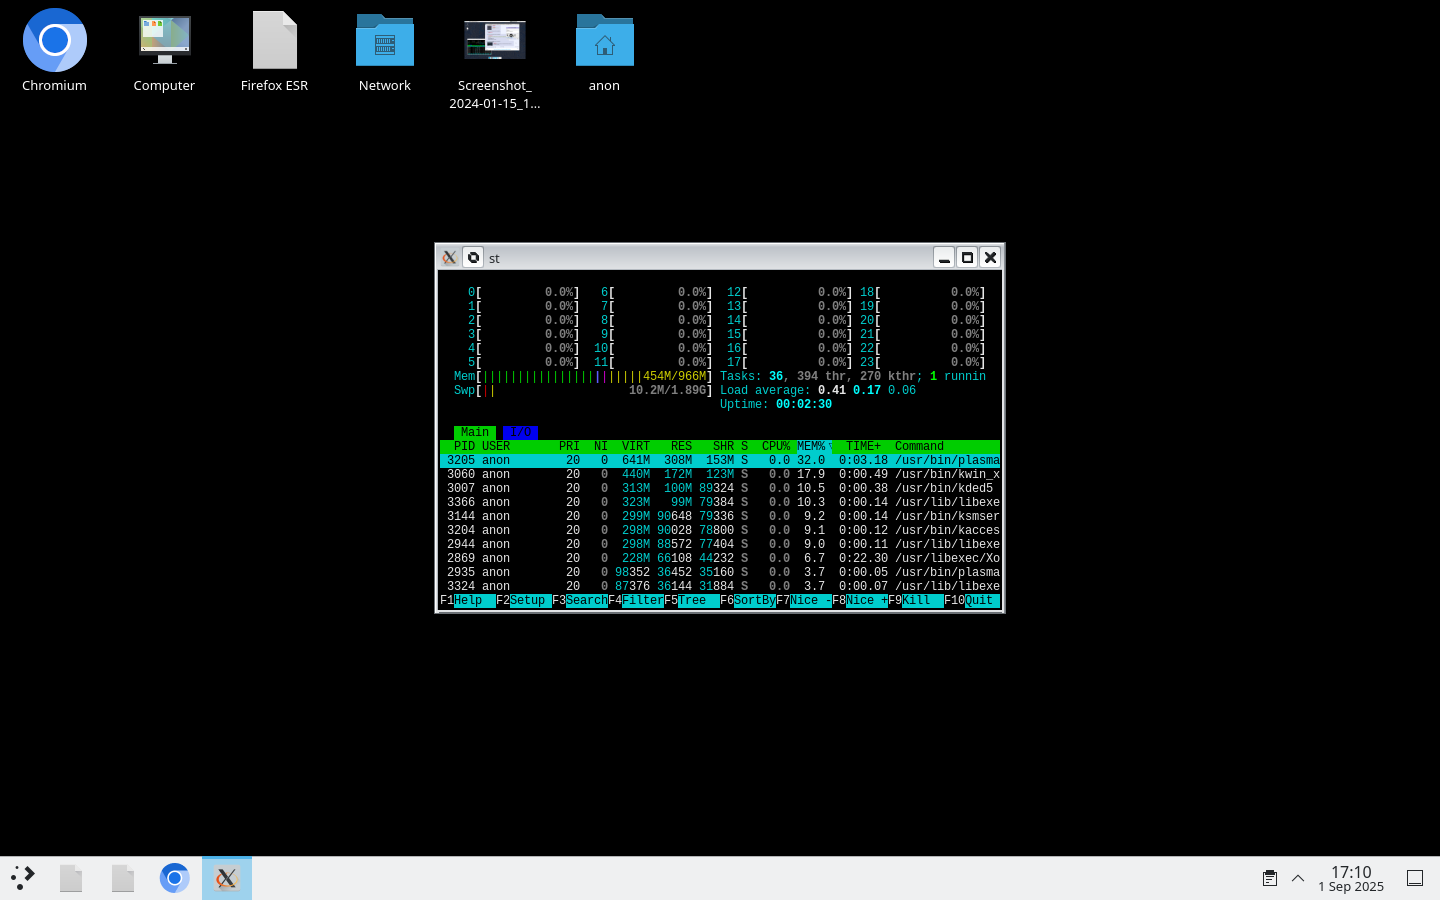The image size is (1440, 900).
Task: Select the st terminal taskbar entry
Action: 227,878
